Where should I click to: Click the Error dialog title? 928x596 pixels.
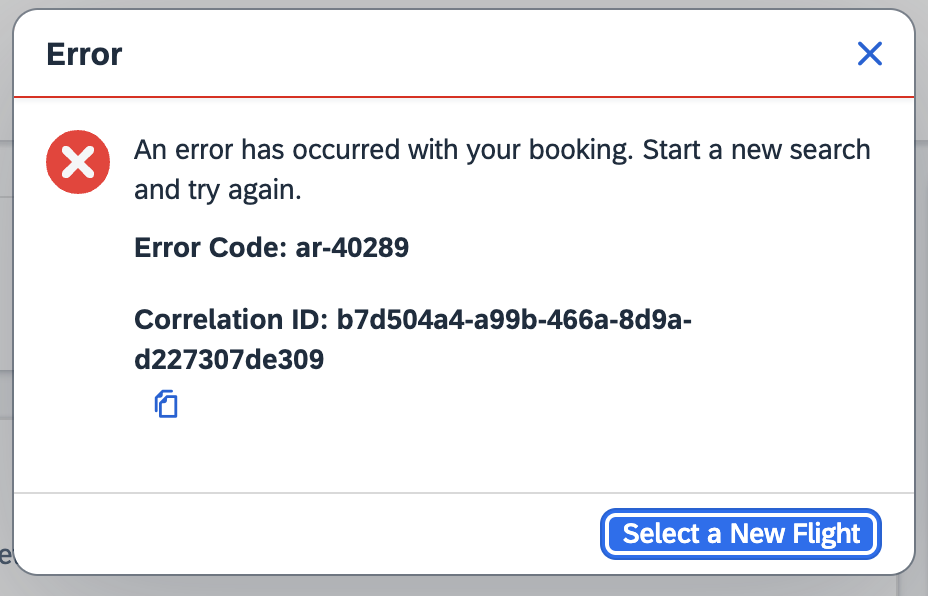pyautogui.click(x=84, y=54)
